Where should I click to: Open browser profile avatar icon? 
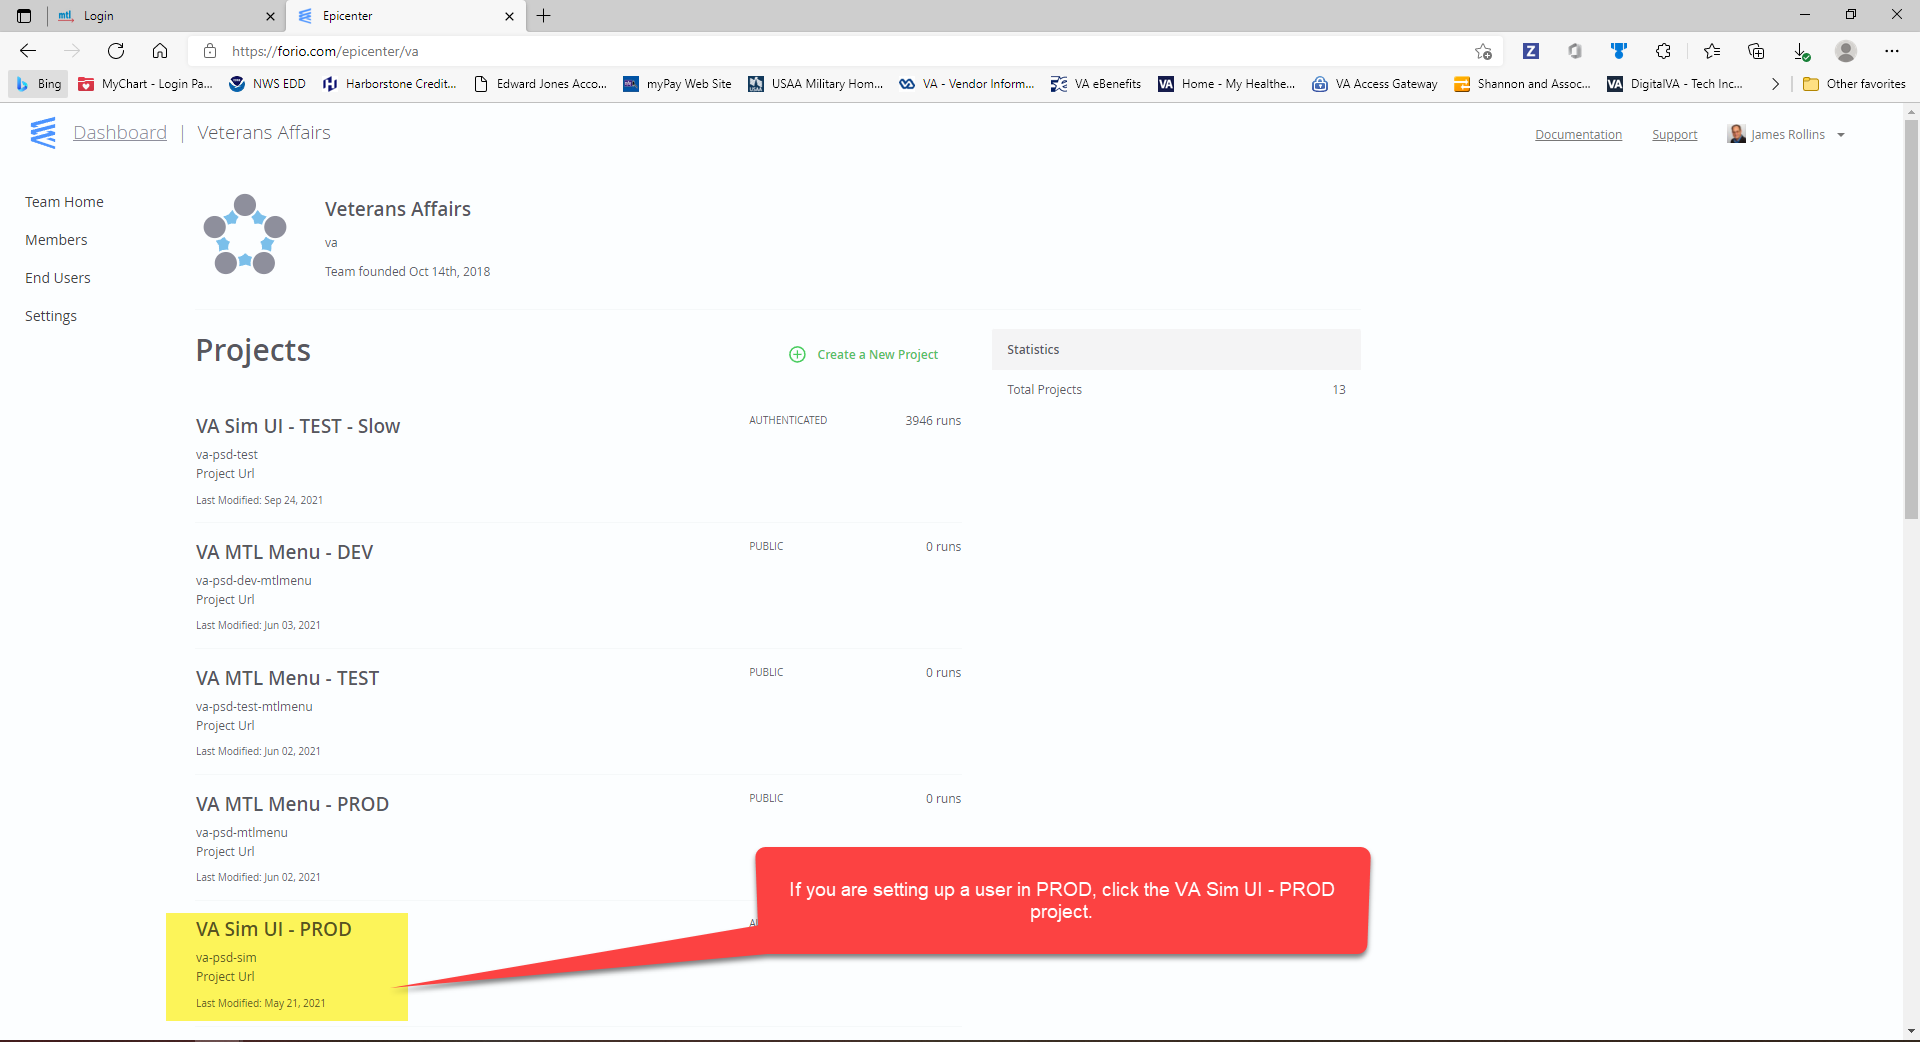point(1846,51)
